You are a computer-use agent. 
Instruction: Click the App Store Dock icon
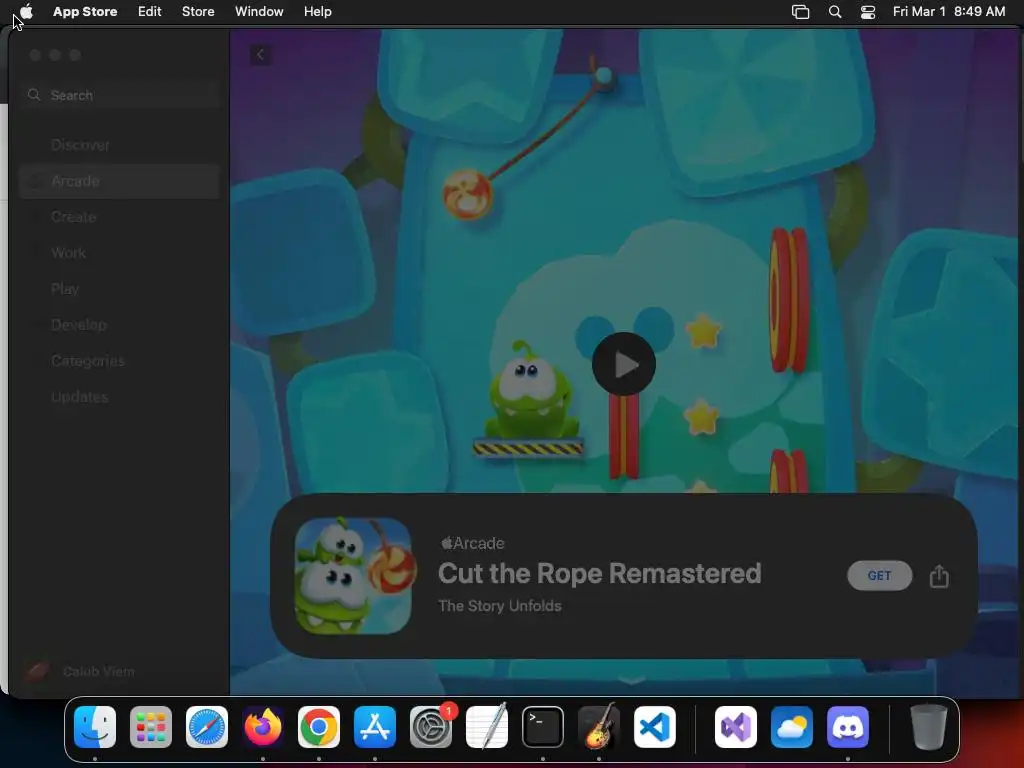tap(375, 727)
